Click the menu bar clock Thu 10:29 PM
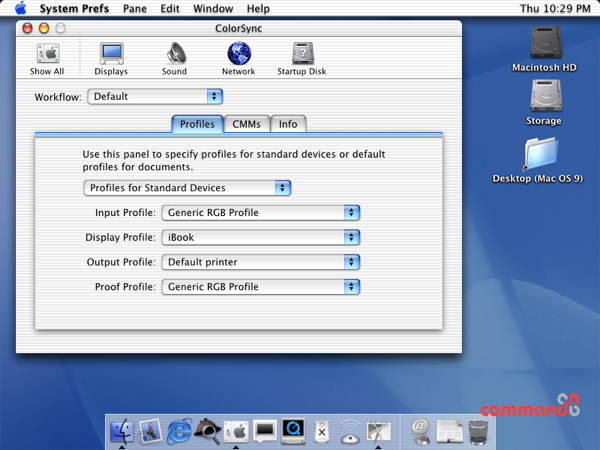The height and width of the screenshot is (450, 600). [555, 8]
